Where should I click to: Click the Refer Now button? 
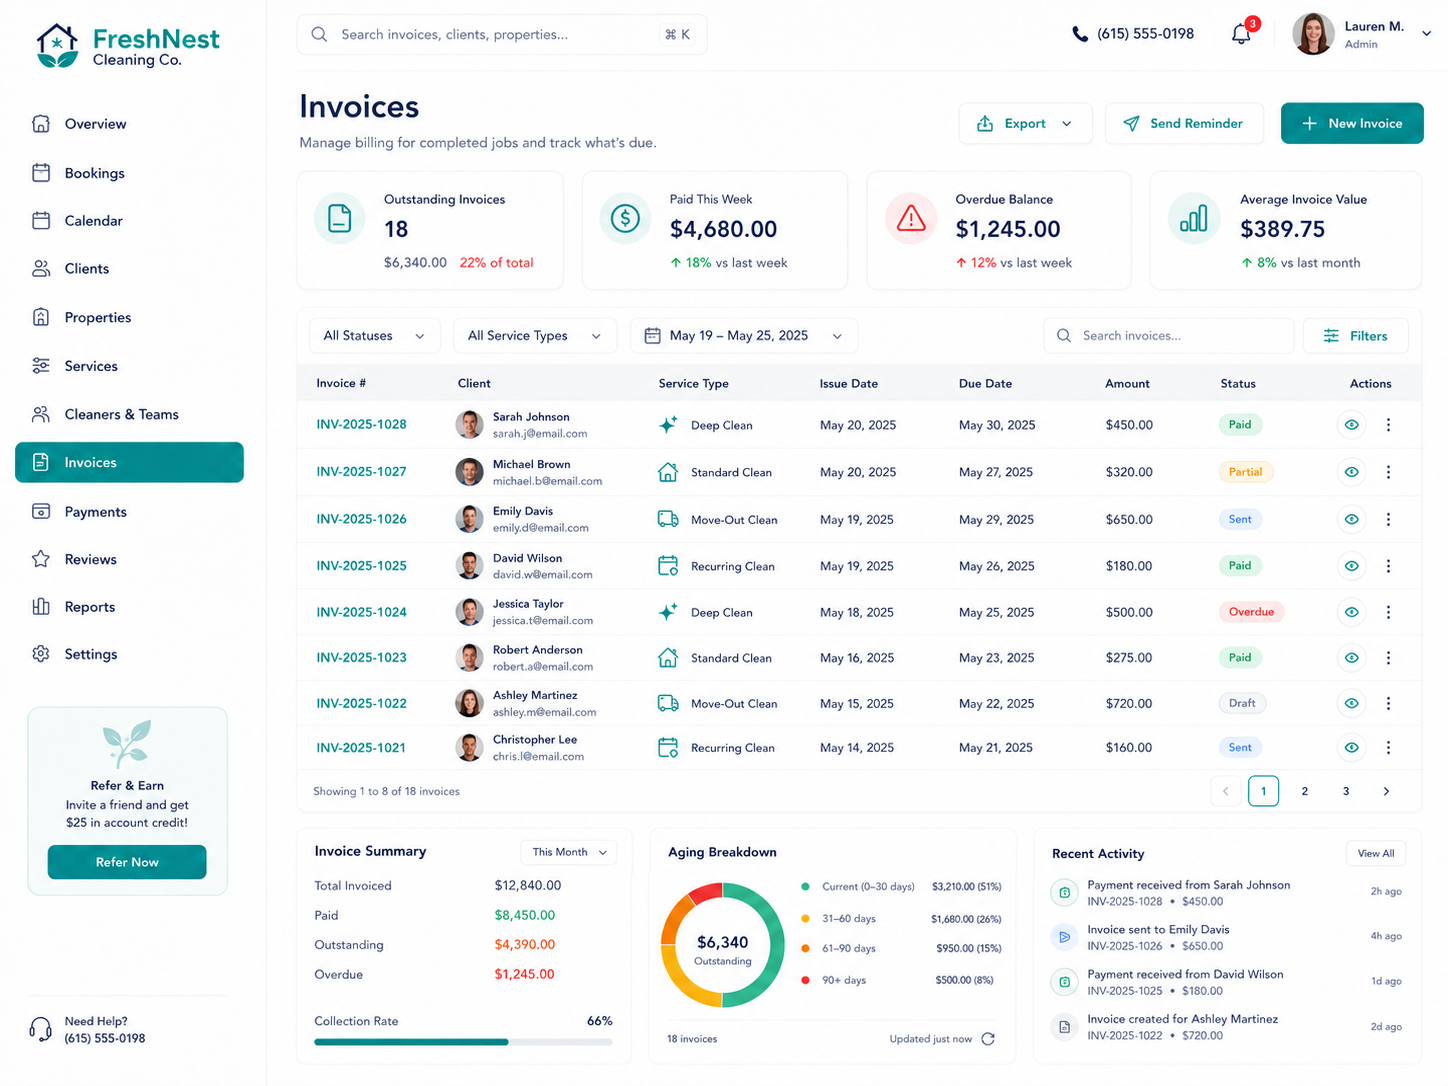pyautogui.click(x=127, y=862)
